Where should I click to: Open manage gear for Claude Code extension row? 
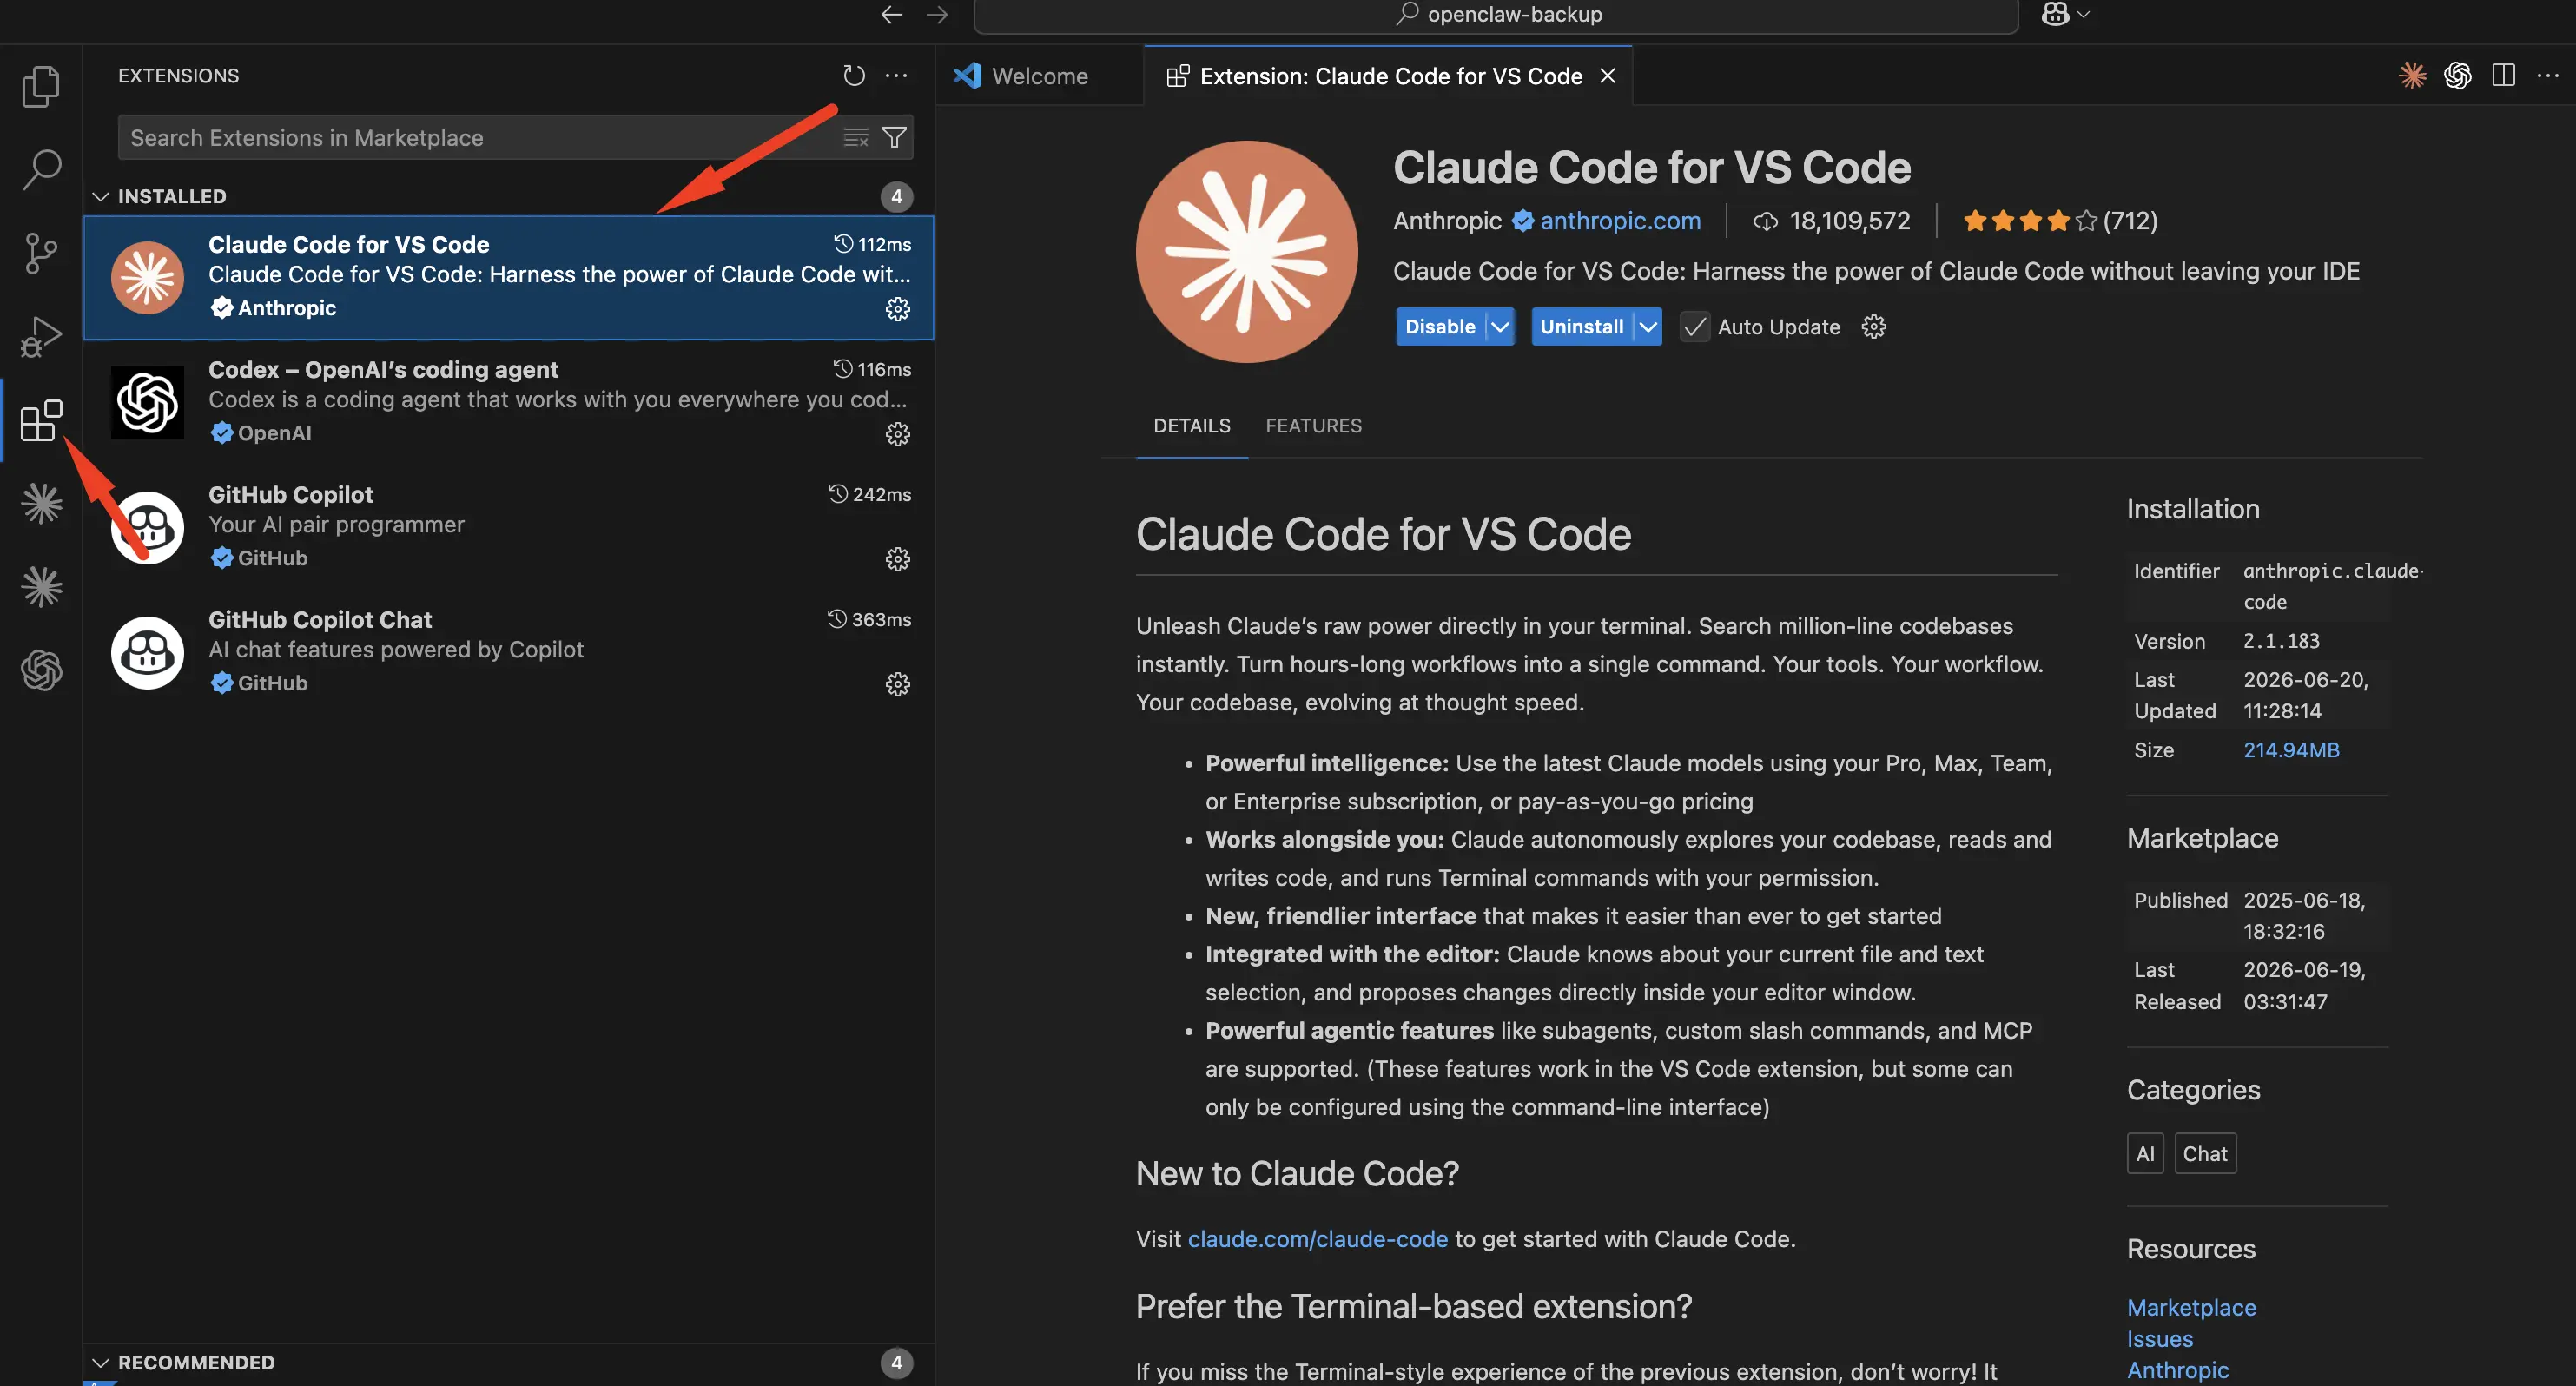[x=897, y=309]
